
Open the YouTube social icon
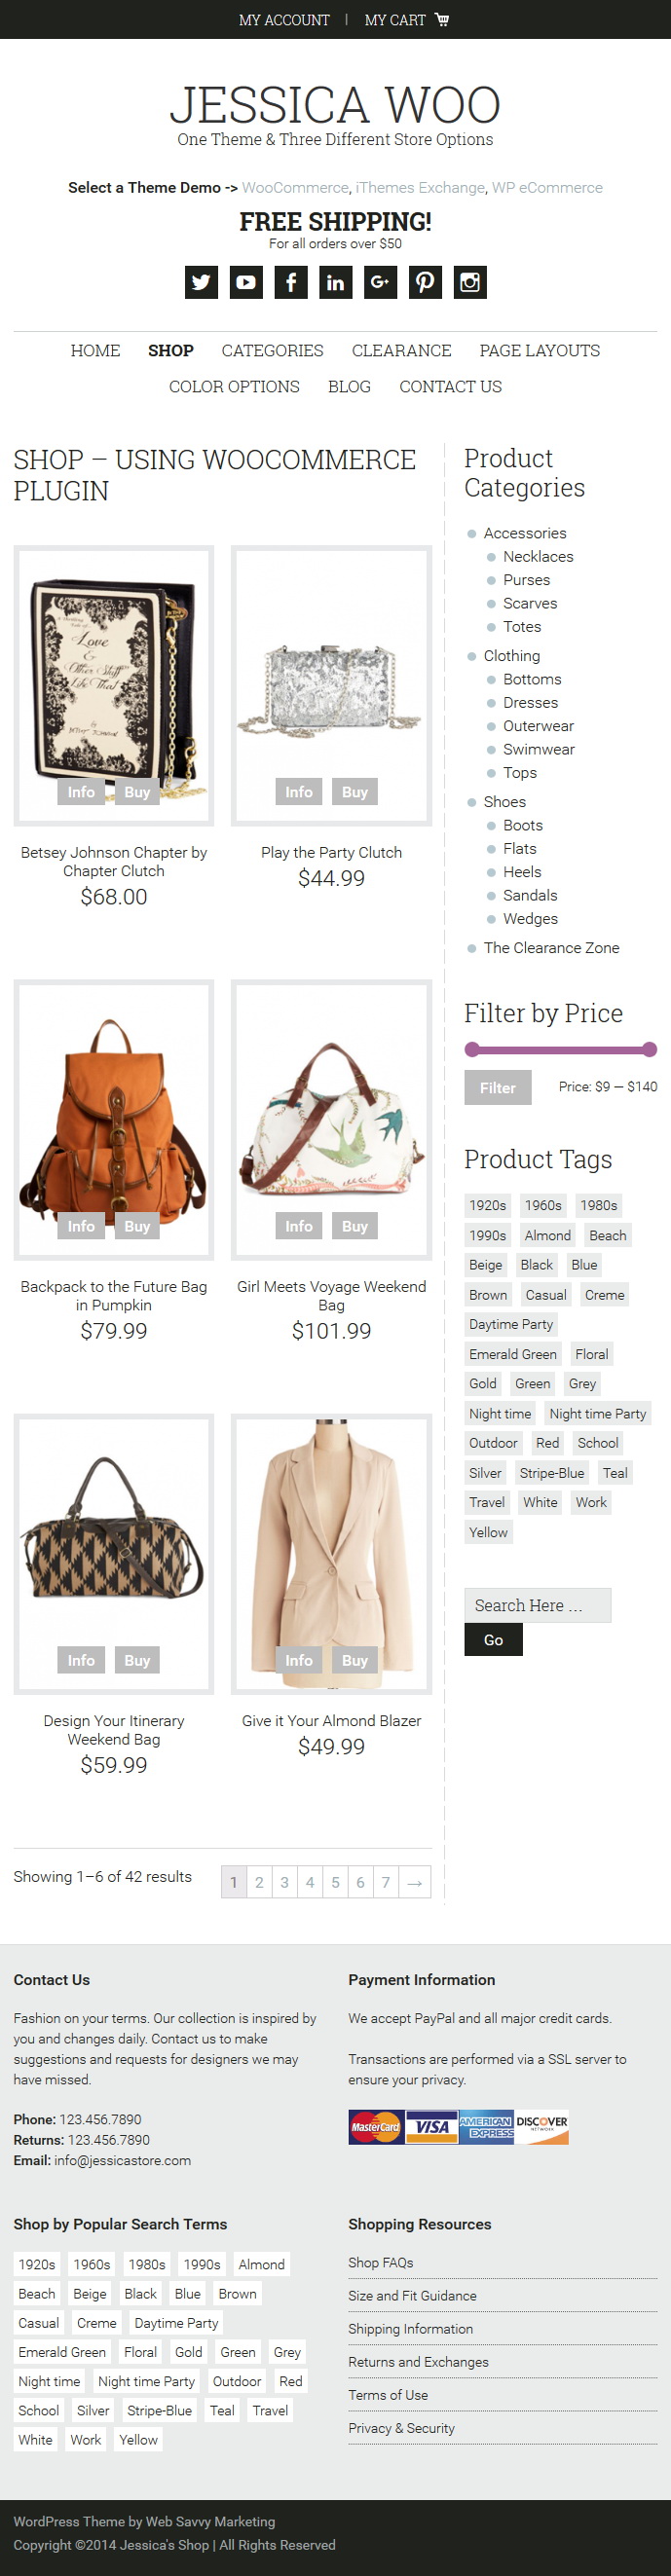[246, 282]
